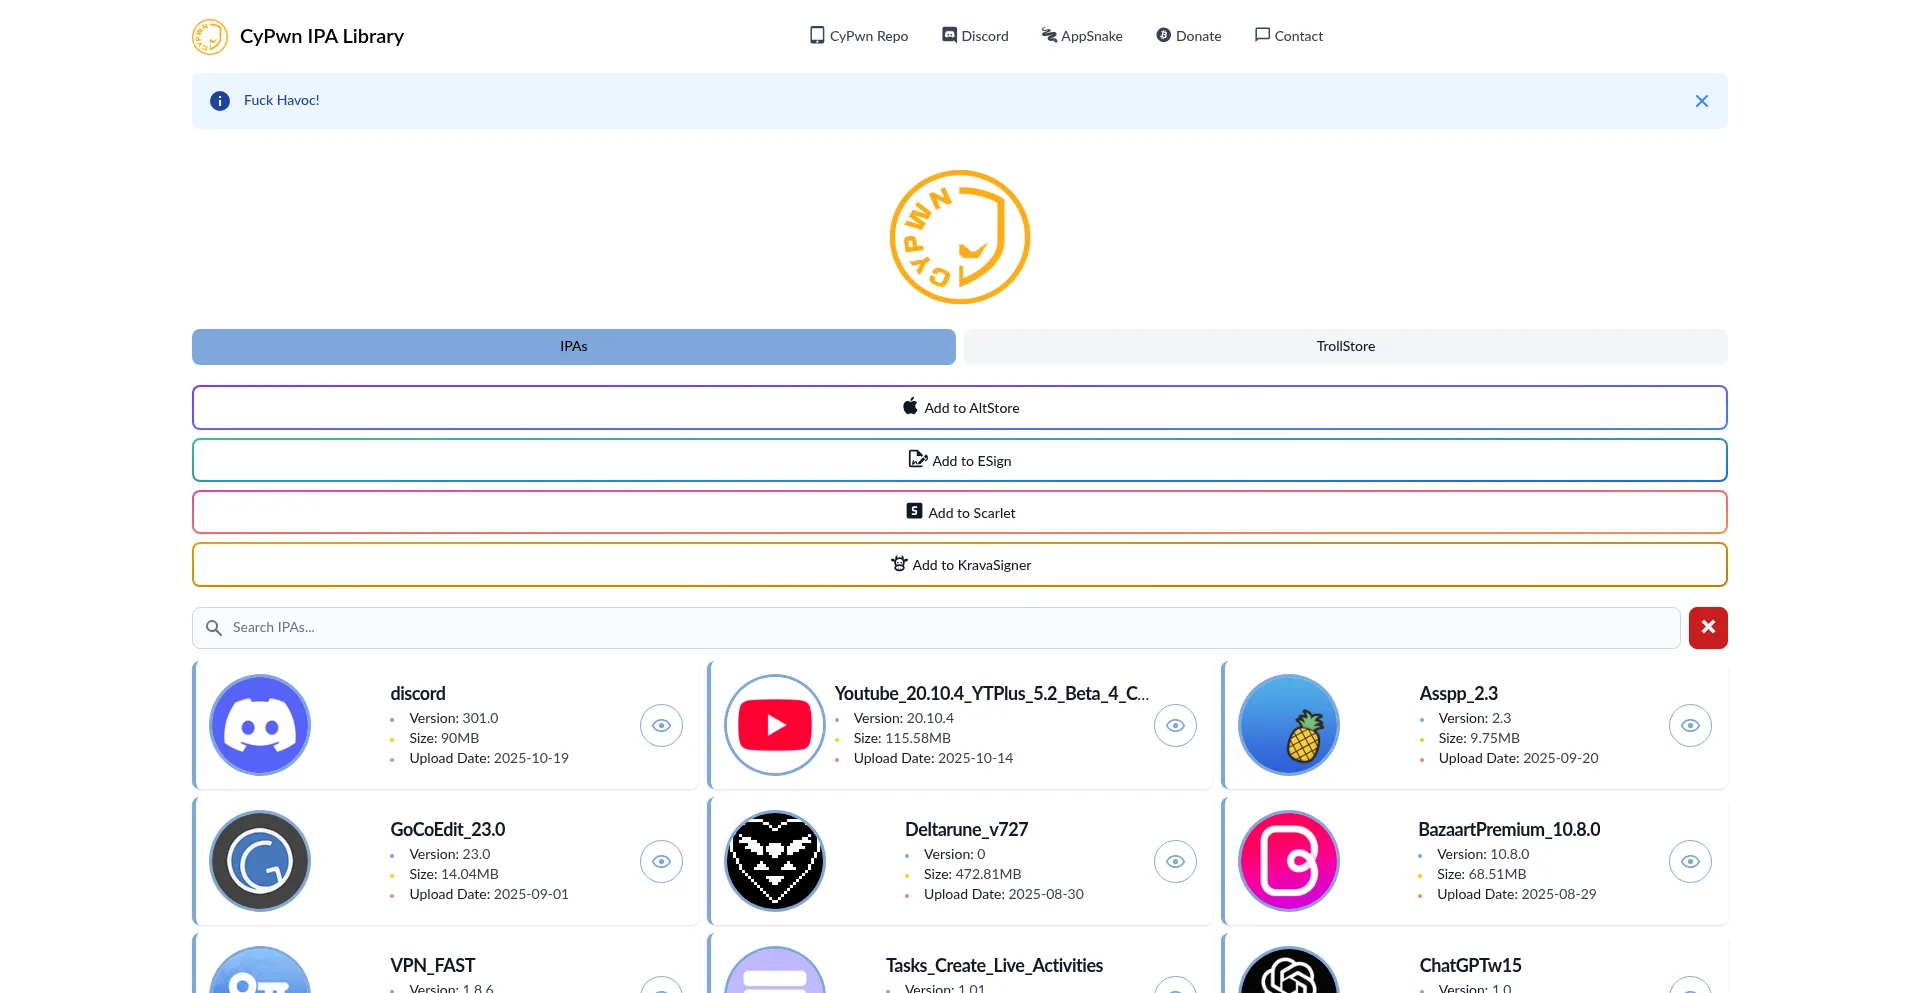Open the Discord navigation link

click(975, 36)
